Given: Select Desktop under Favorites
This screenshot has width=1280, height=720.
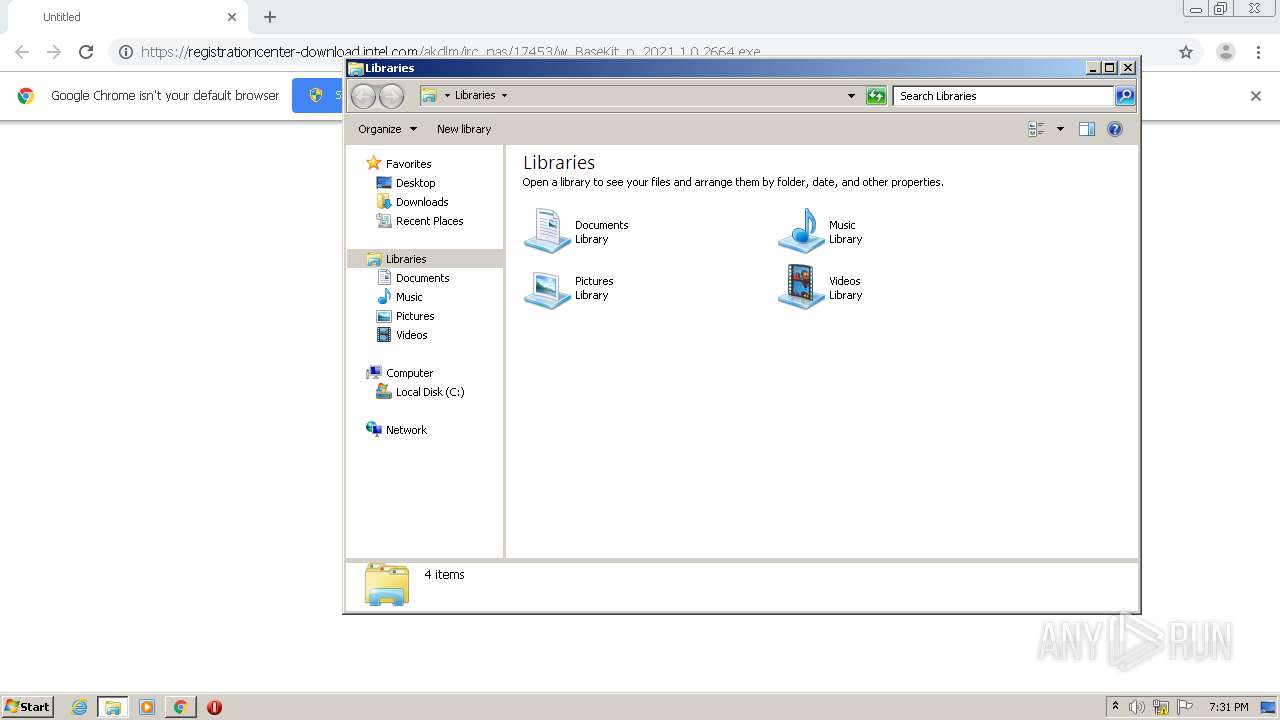Looking at the screenshot, I should point(415,183).
